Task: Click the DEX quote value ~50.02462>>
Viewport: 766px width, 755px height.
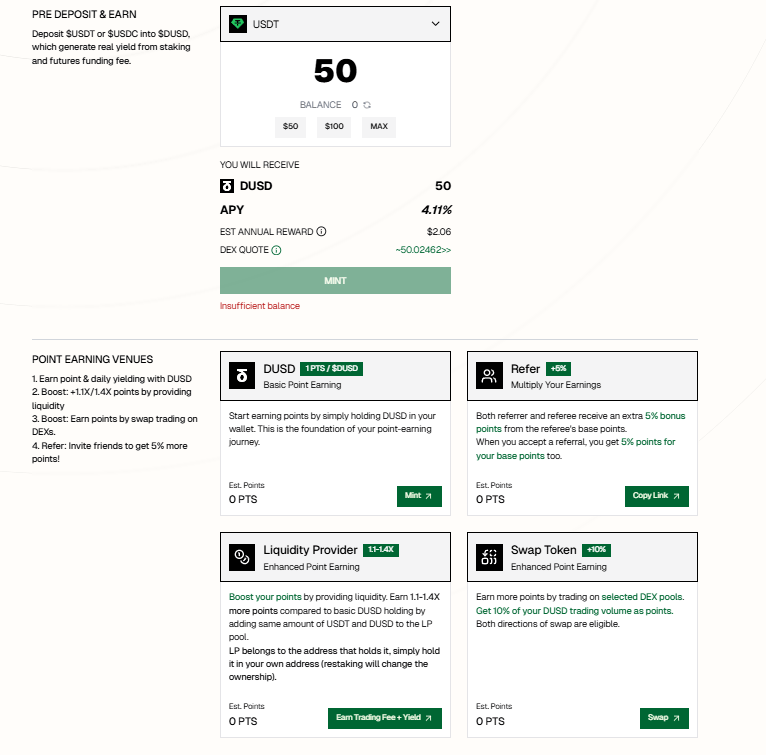Action: coord(422,251)
